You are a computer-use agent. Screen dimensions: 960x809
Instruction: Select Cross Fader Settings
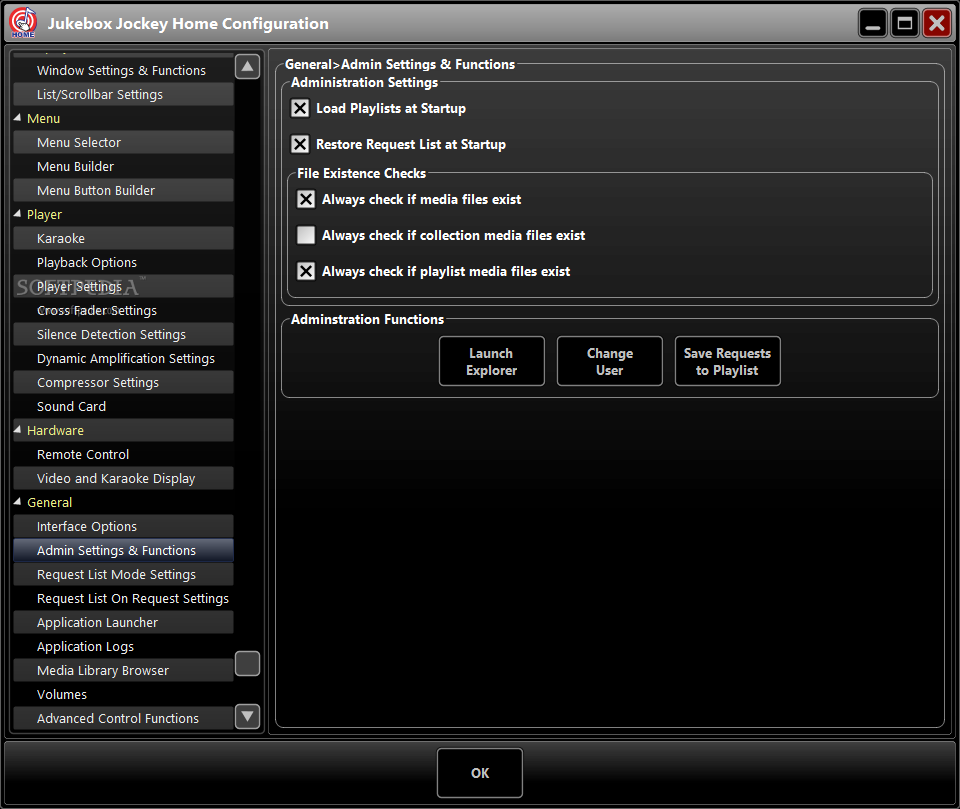tap(123, 310)
